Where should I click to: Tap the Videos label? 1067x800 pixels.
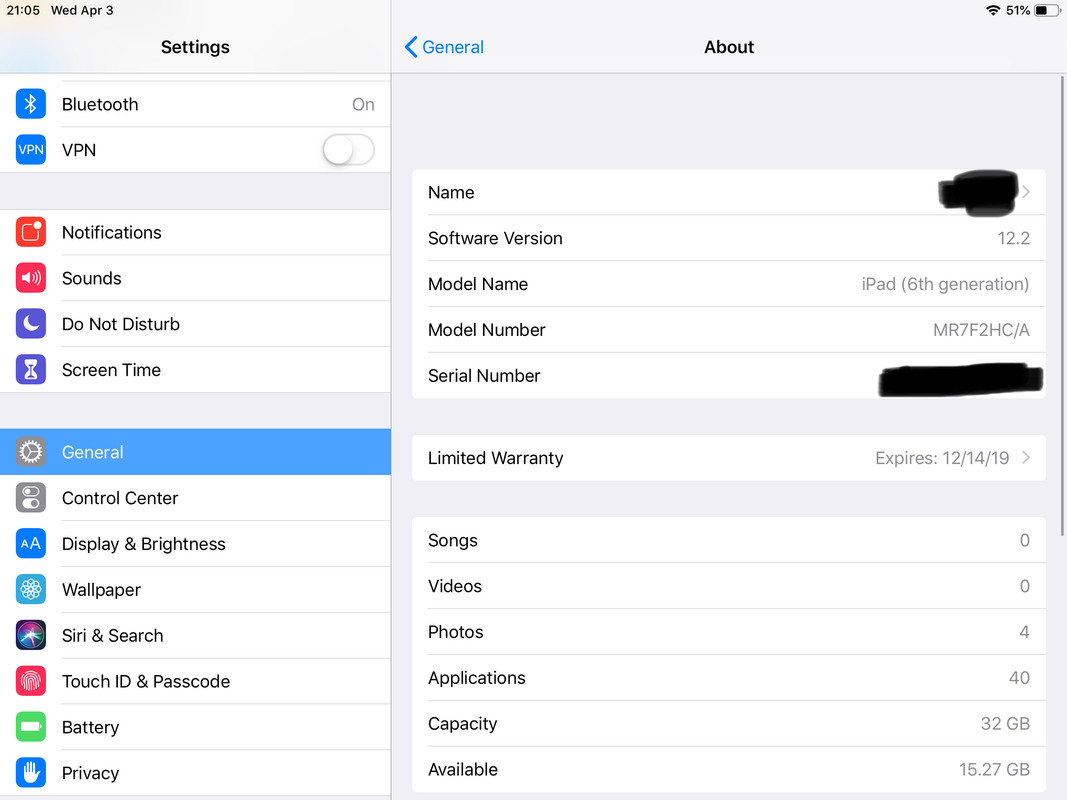tap(455, 586)
